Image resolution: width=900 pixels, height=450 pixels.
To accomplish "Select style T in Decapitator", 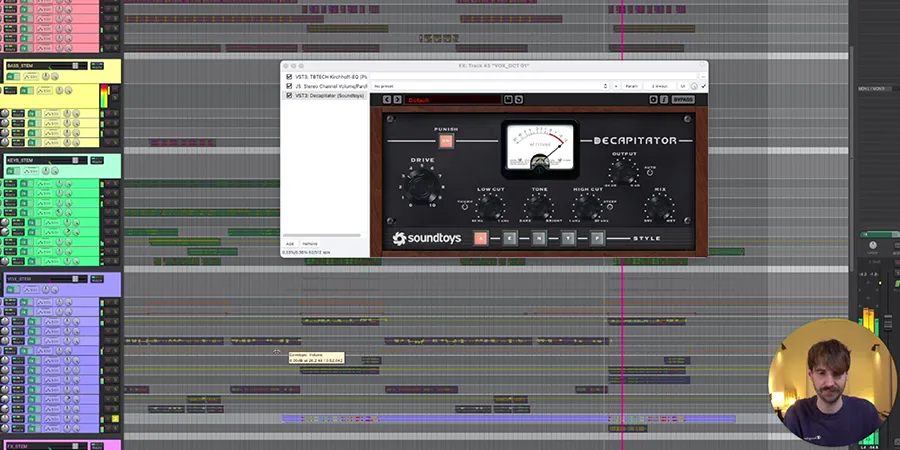I will (568, 238).
